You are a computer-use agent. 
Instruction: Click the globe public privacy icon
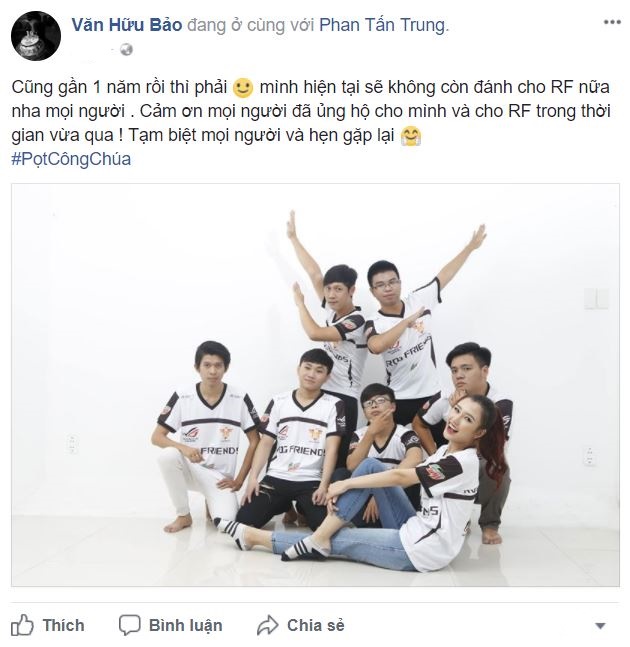click(x=126, y=50)
